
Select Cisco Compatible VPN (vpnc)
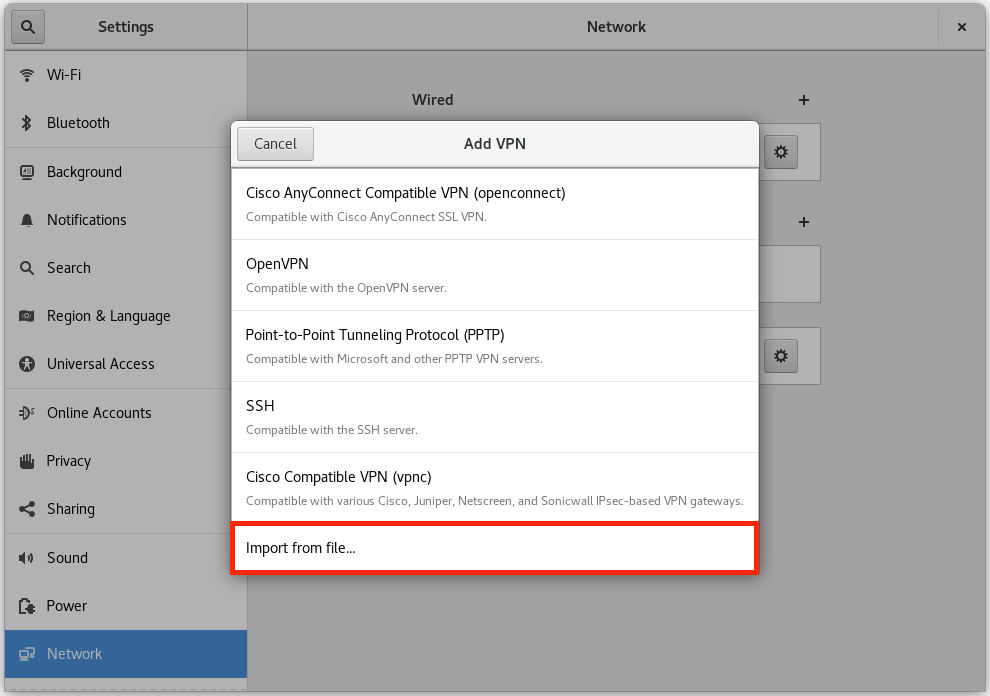click(494, 488)
